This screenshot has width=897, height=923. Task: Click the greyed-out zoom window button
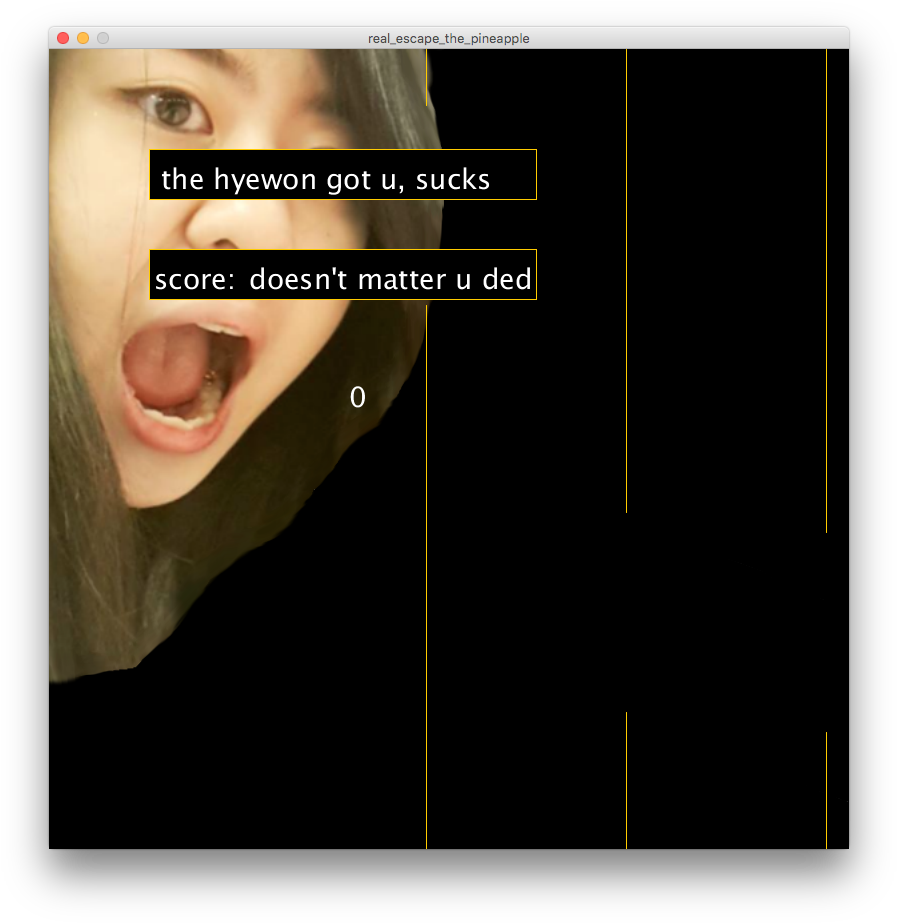(x=102, y=38)
